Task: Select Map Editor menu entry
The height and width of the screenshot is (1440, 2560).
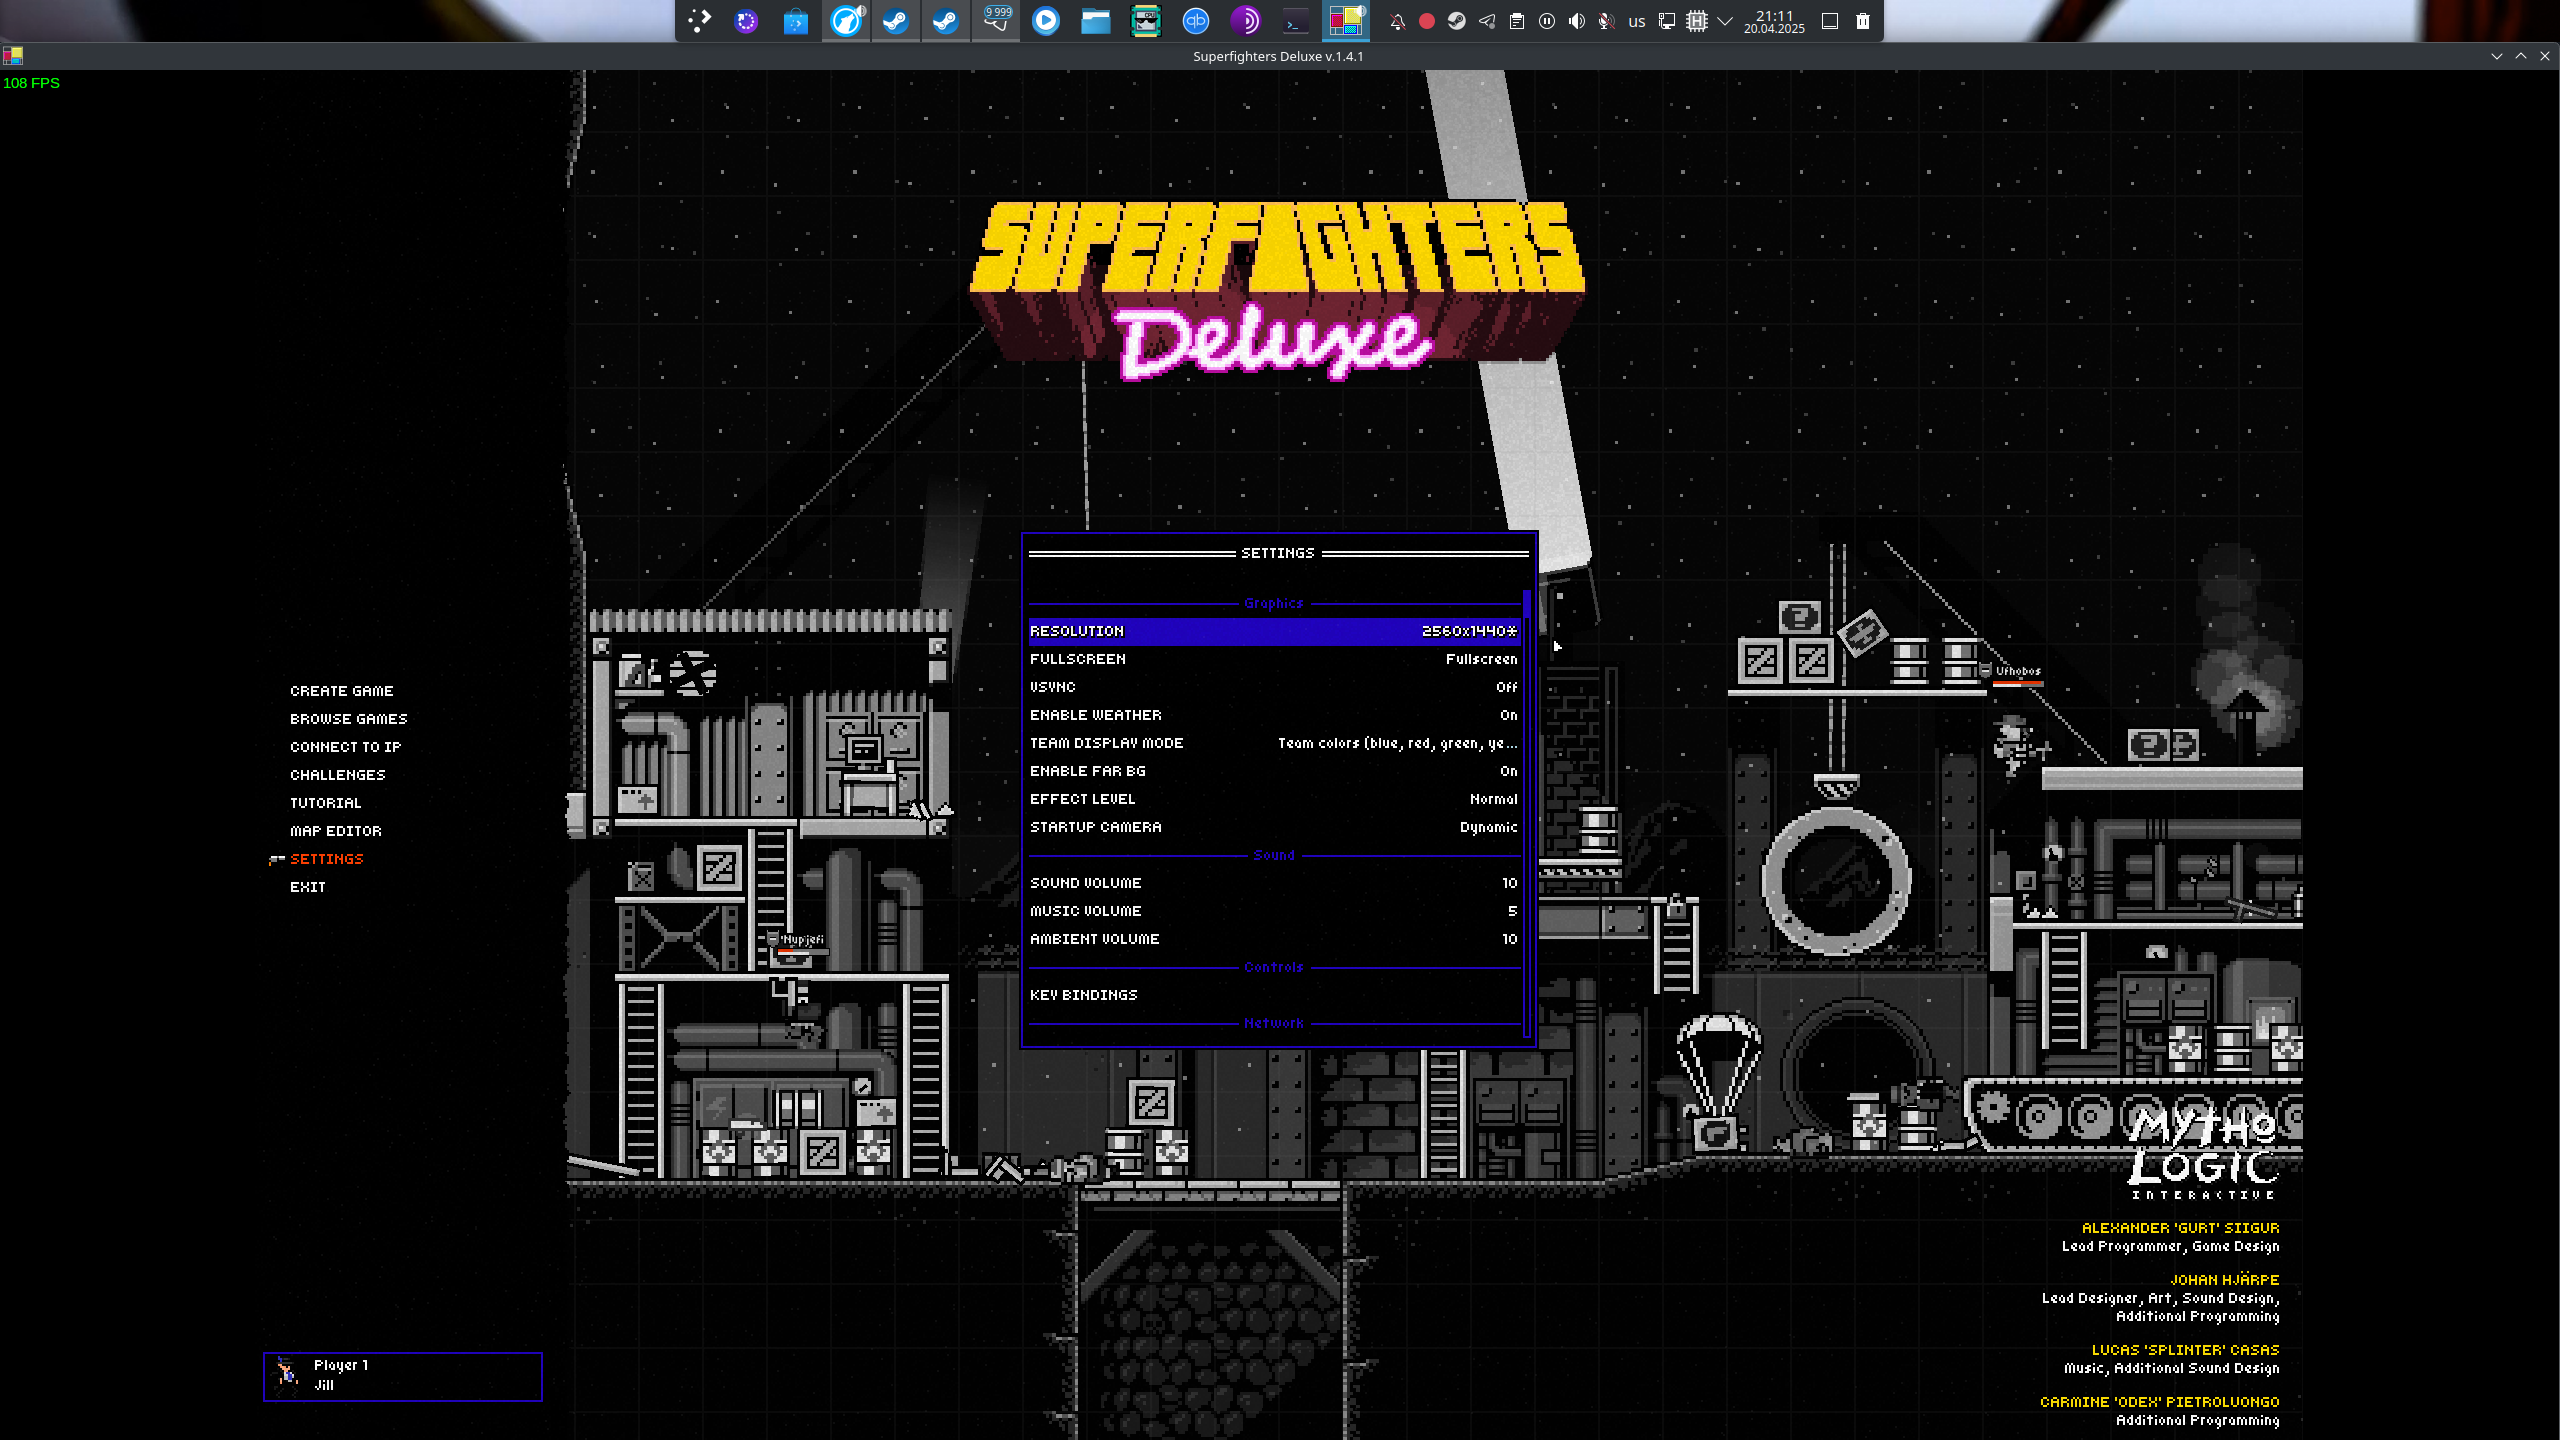Action: tap(335, 831)
